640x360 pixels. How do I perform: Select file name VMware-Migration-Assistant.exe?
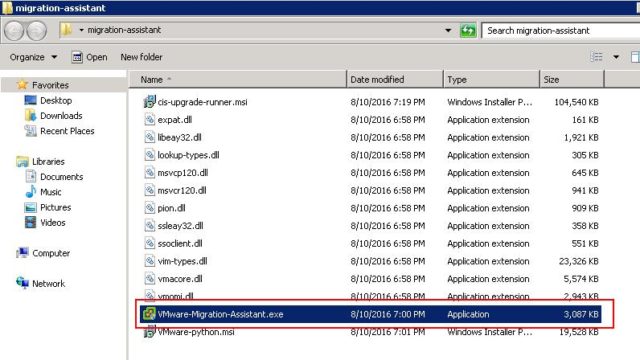[220, 314]
